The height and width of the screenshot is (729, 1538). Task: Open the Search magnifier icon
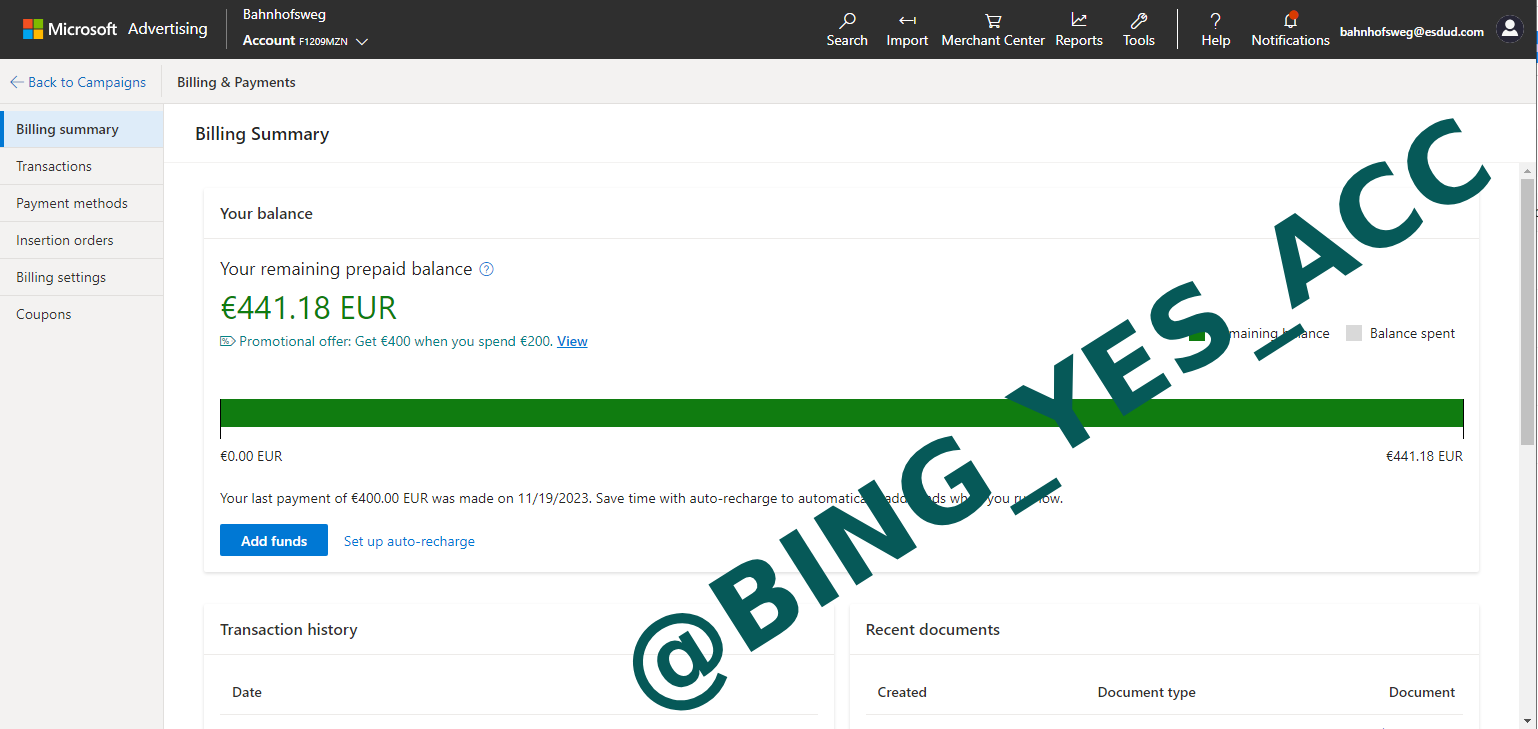tap(847, 21)
